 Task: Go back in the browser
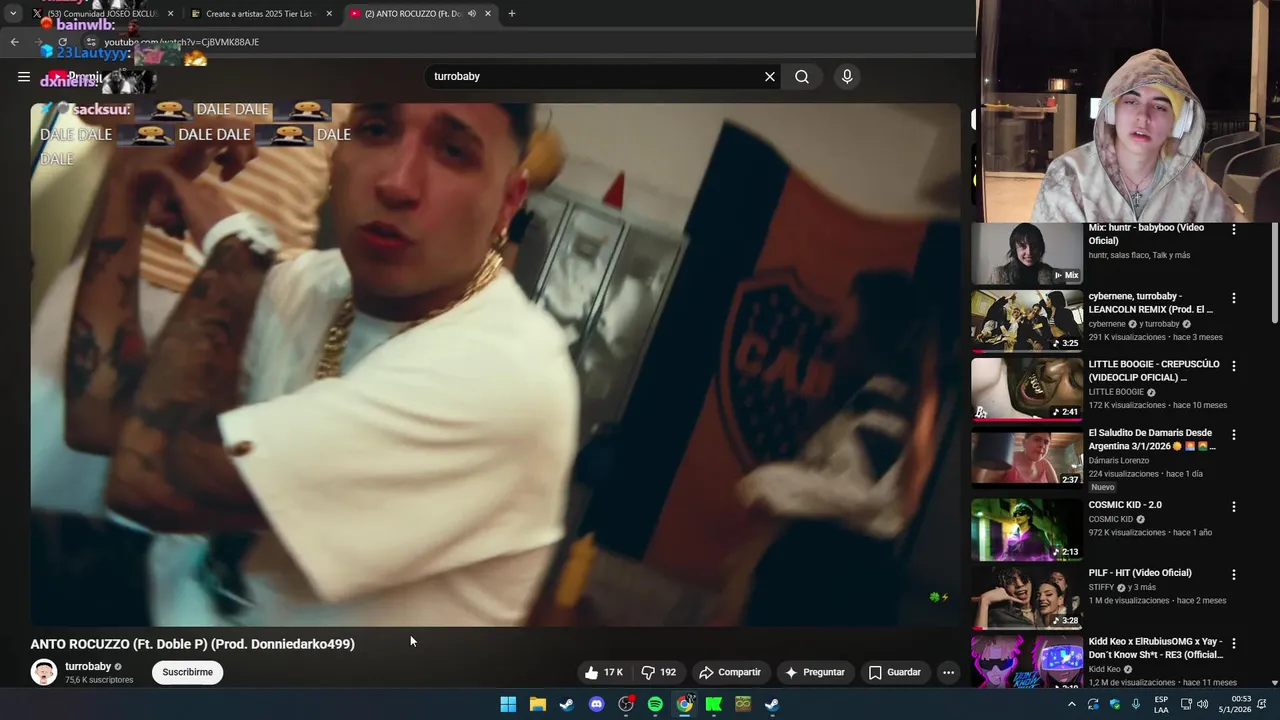click(14, 42)
